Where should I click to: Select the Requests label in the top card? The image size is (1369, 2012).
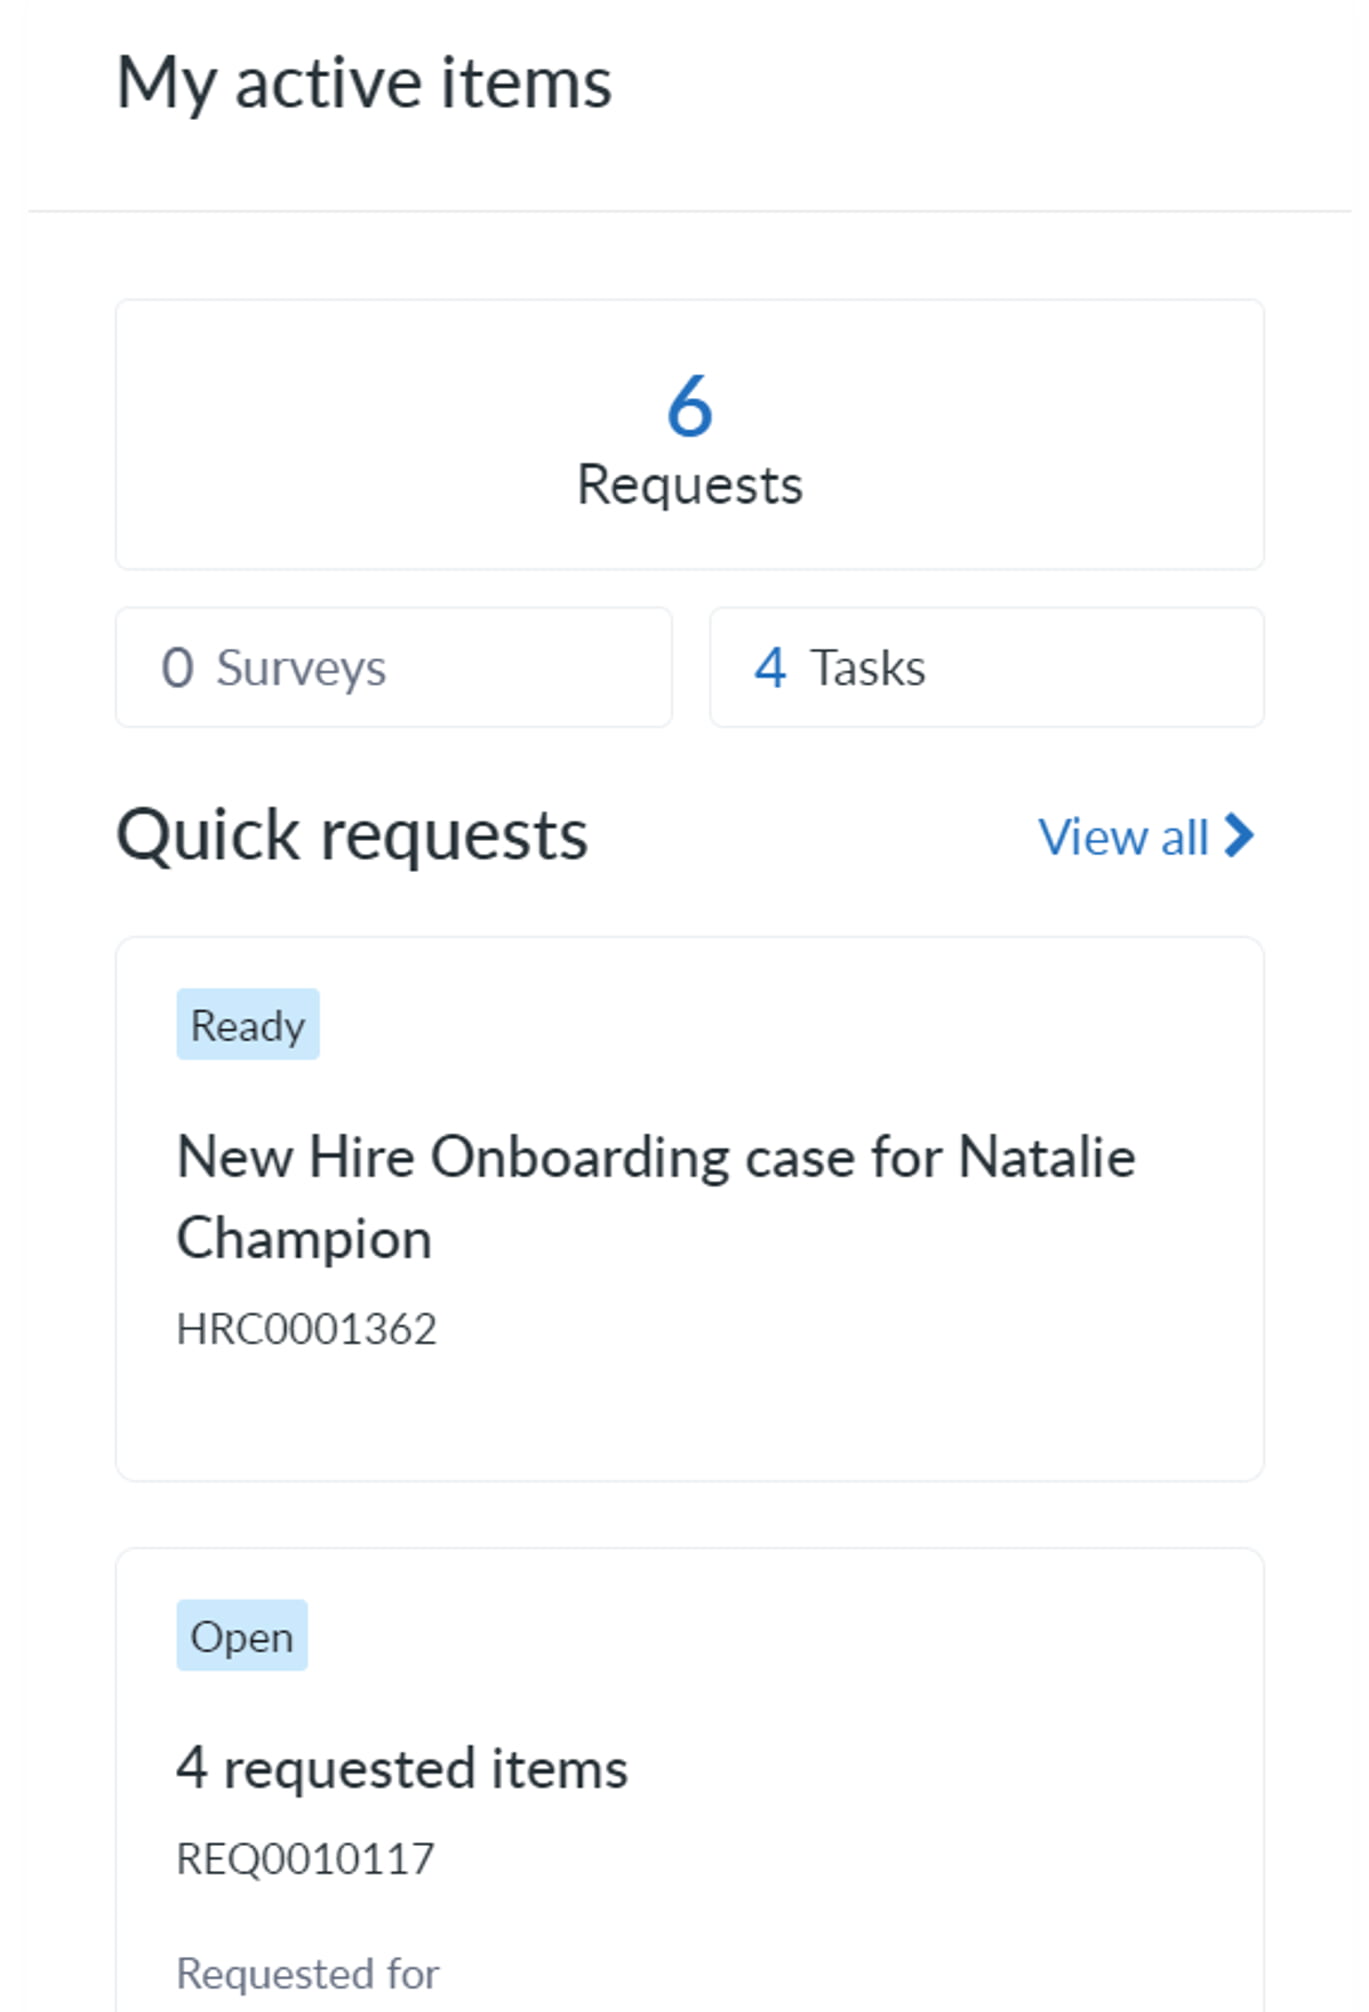689,486
